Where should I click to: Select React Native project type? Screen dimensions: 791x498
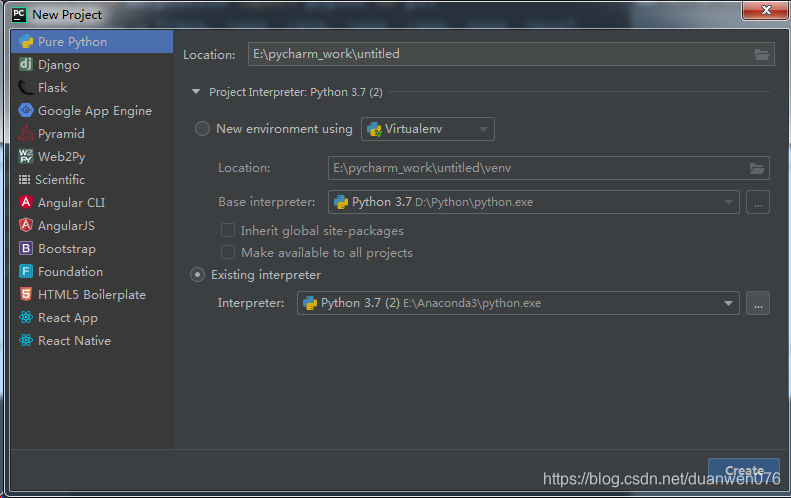tap(92, 340)
